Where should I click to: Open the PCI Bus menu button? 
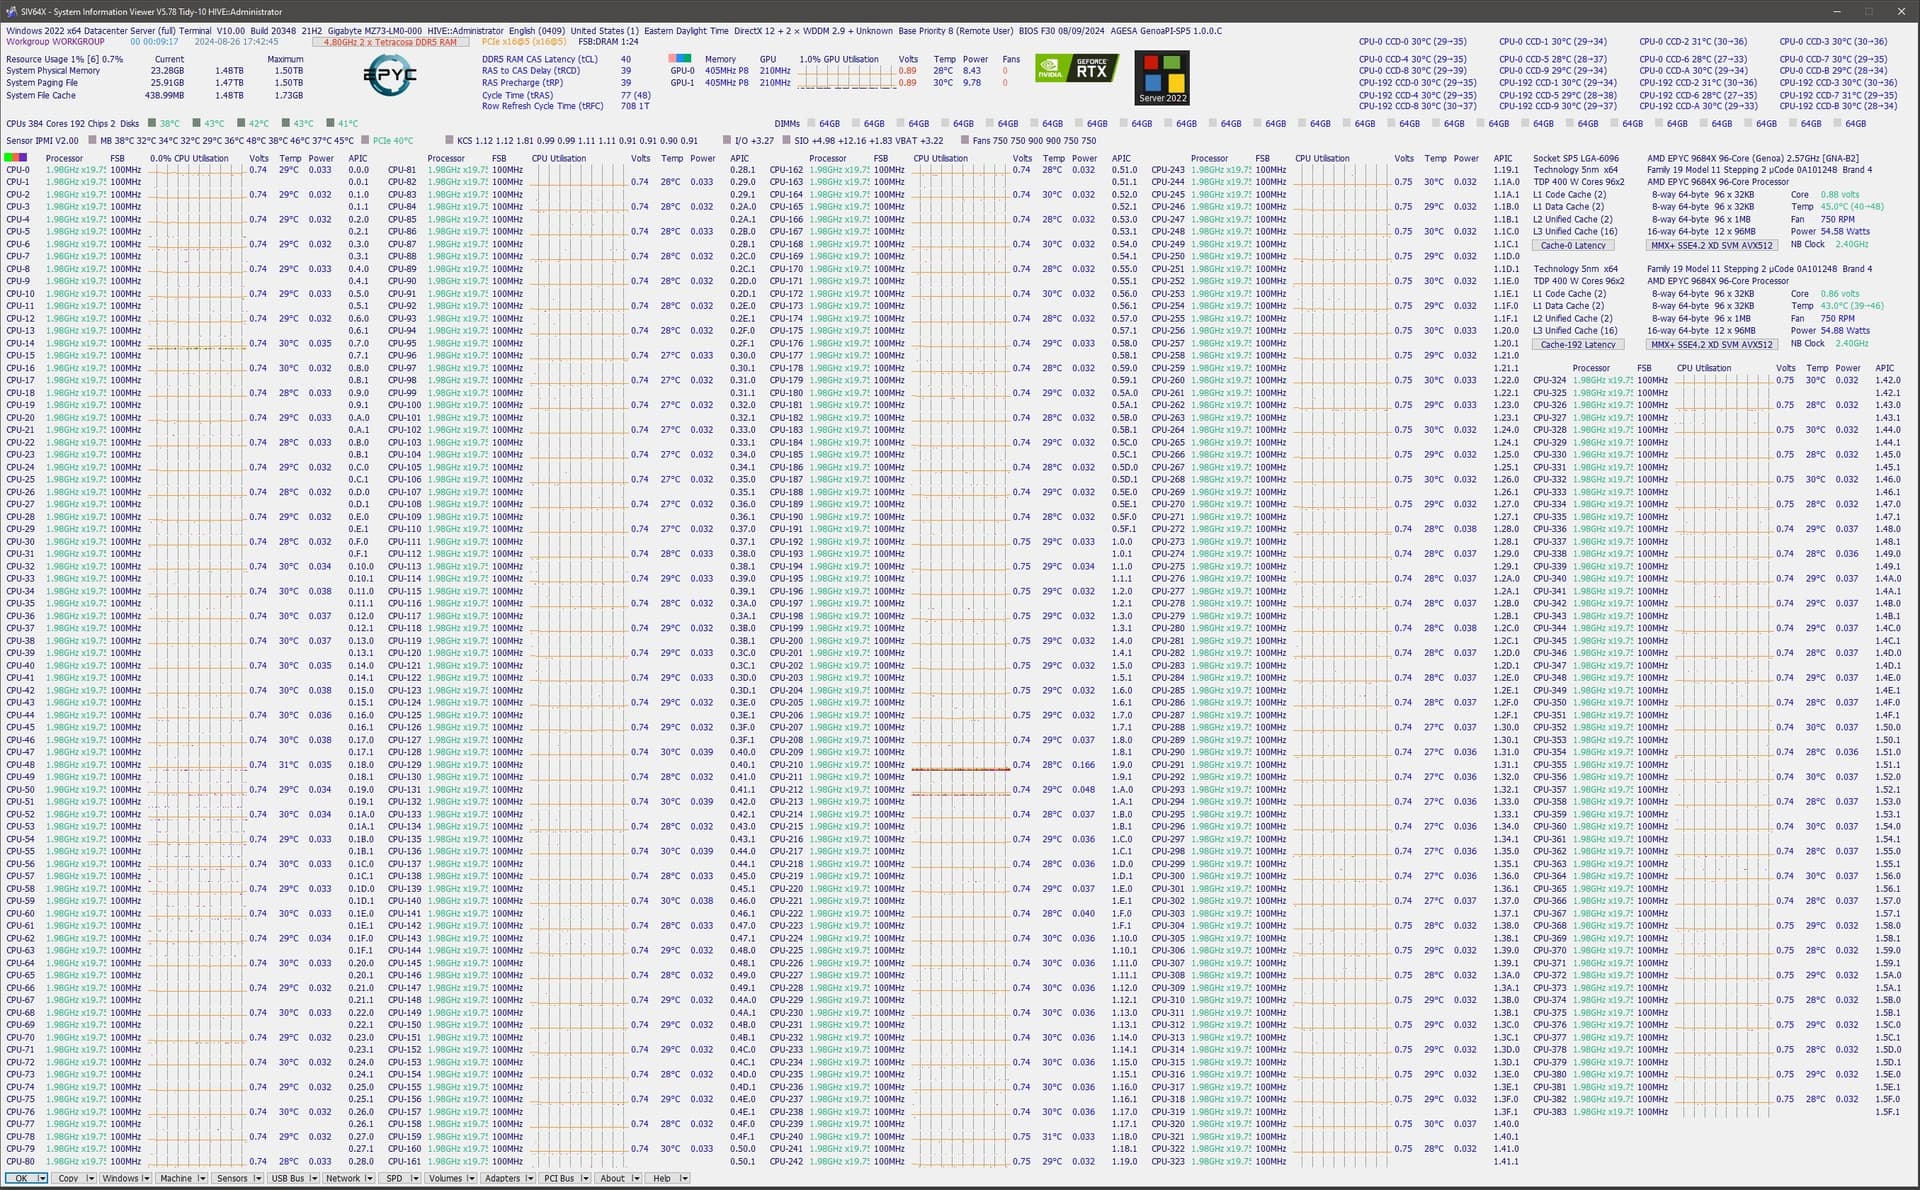pos(559,1178)
